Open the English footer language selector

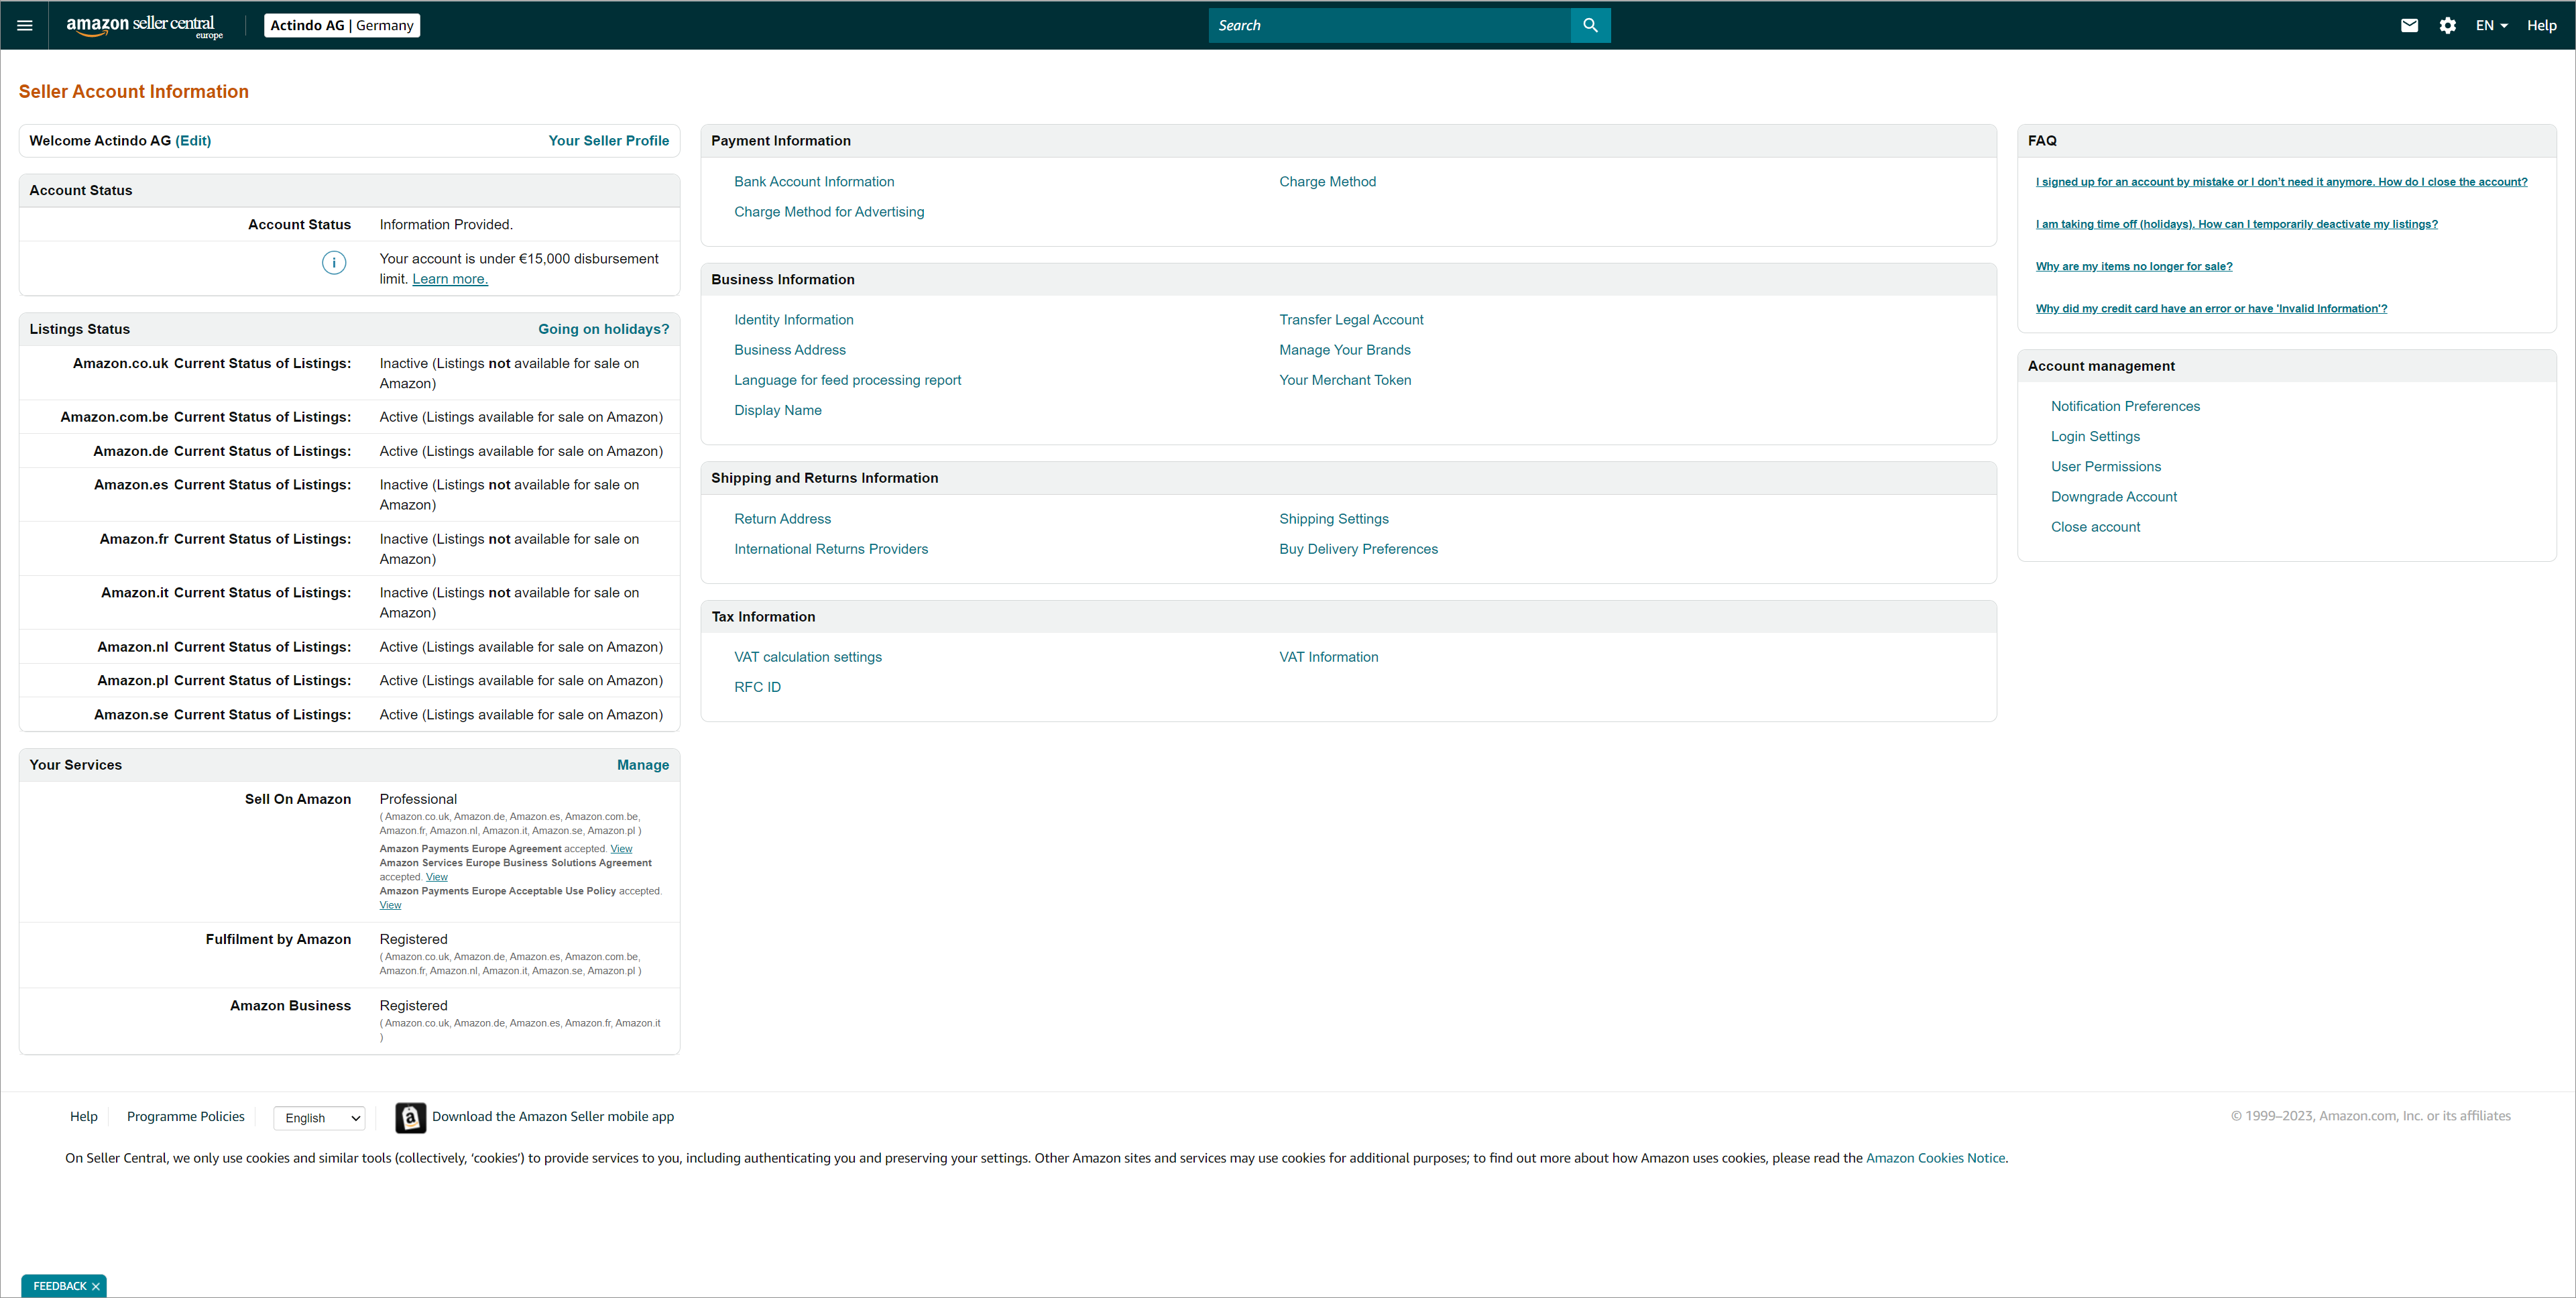(x=320, y=1118)
